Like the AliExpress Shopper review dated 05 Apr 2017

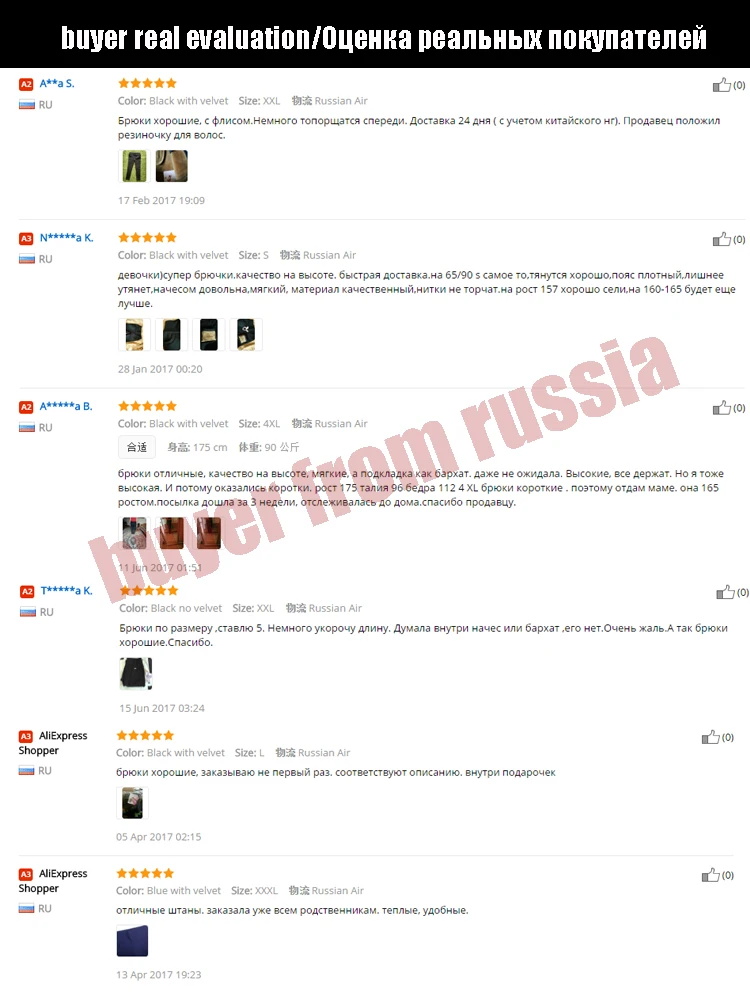point(711,737)
